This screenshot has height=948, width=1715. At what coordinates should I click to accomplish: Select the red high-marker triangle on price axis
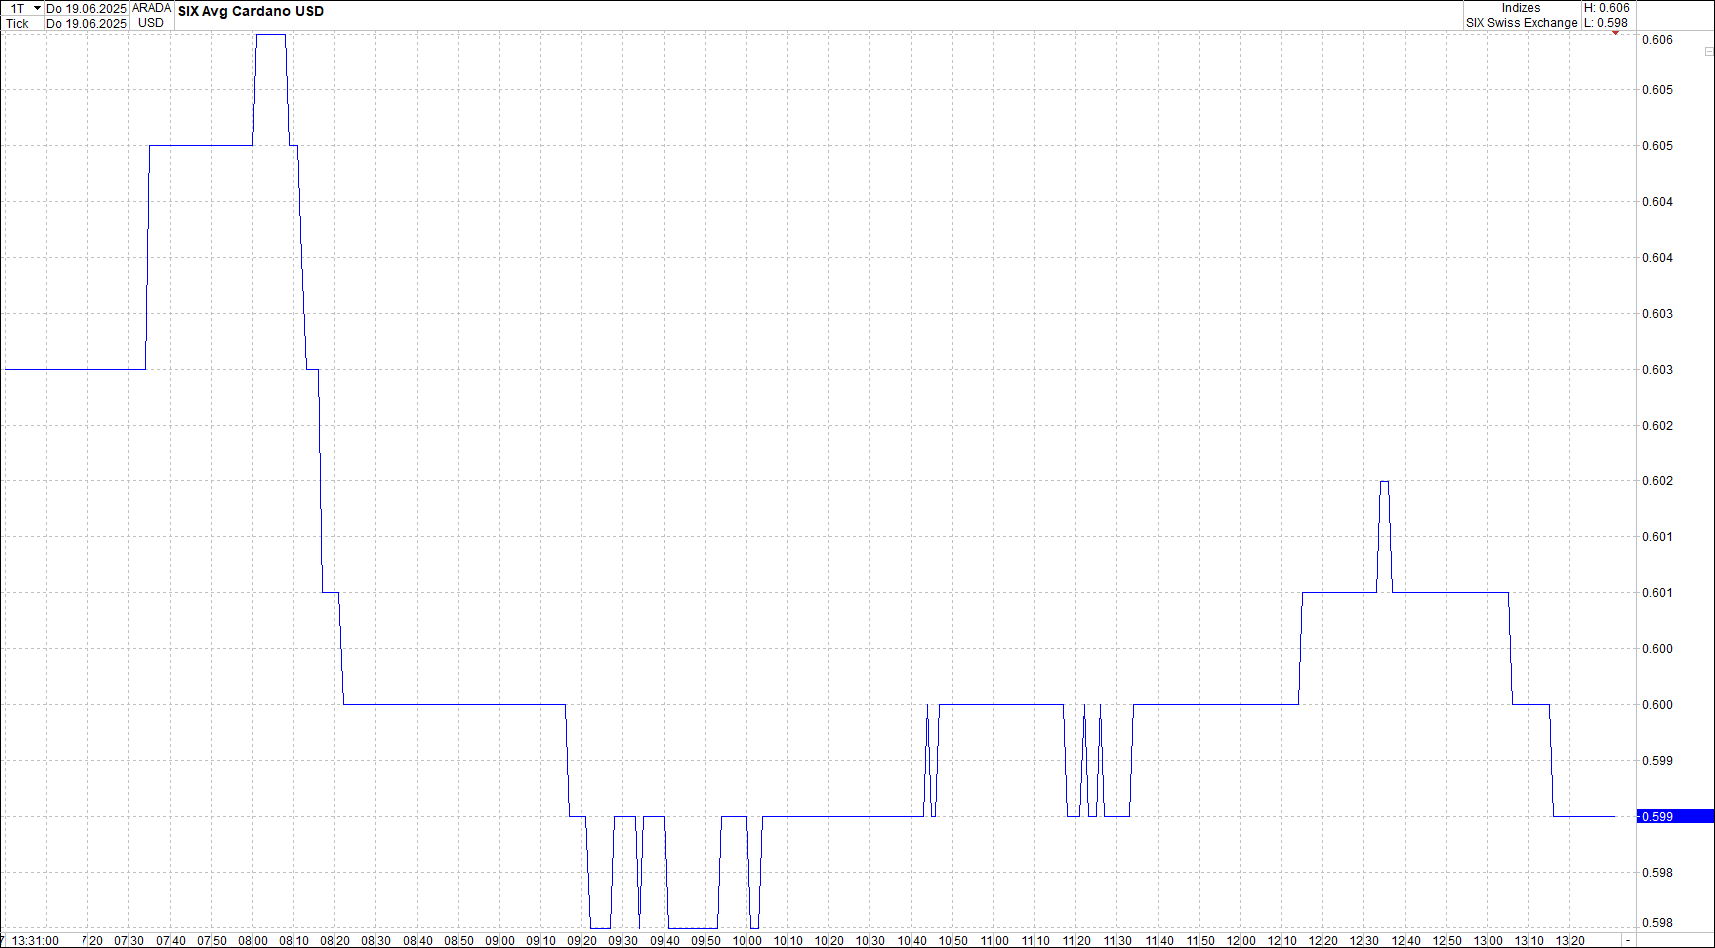(x=1616, y=33)
